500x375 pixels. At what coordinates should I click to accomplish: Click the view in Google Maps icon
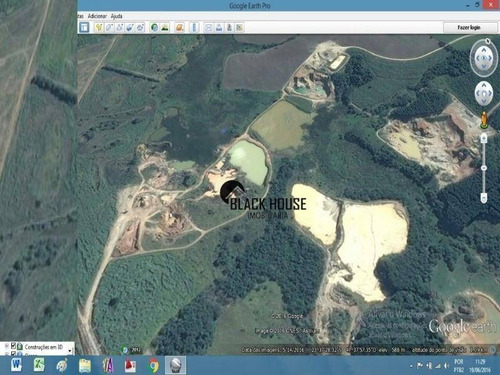[240, 27]
